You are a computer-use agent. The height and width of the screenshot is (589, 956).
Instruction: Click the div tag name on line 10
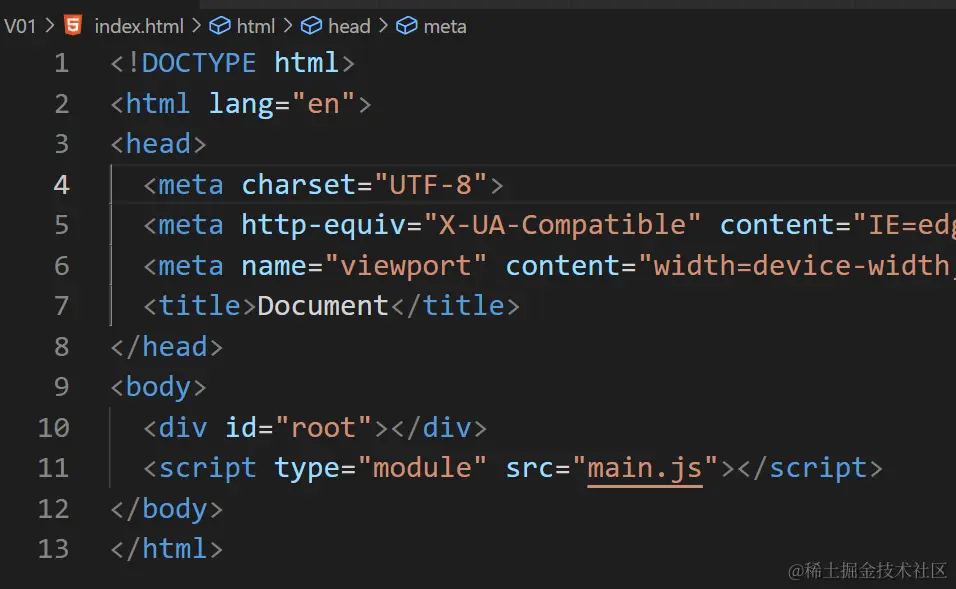pyautogui.click(x=183, y=427)
